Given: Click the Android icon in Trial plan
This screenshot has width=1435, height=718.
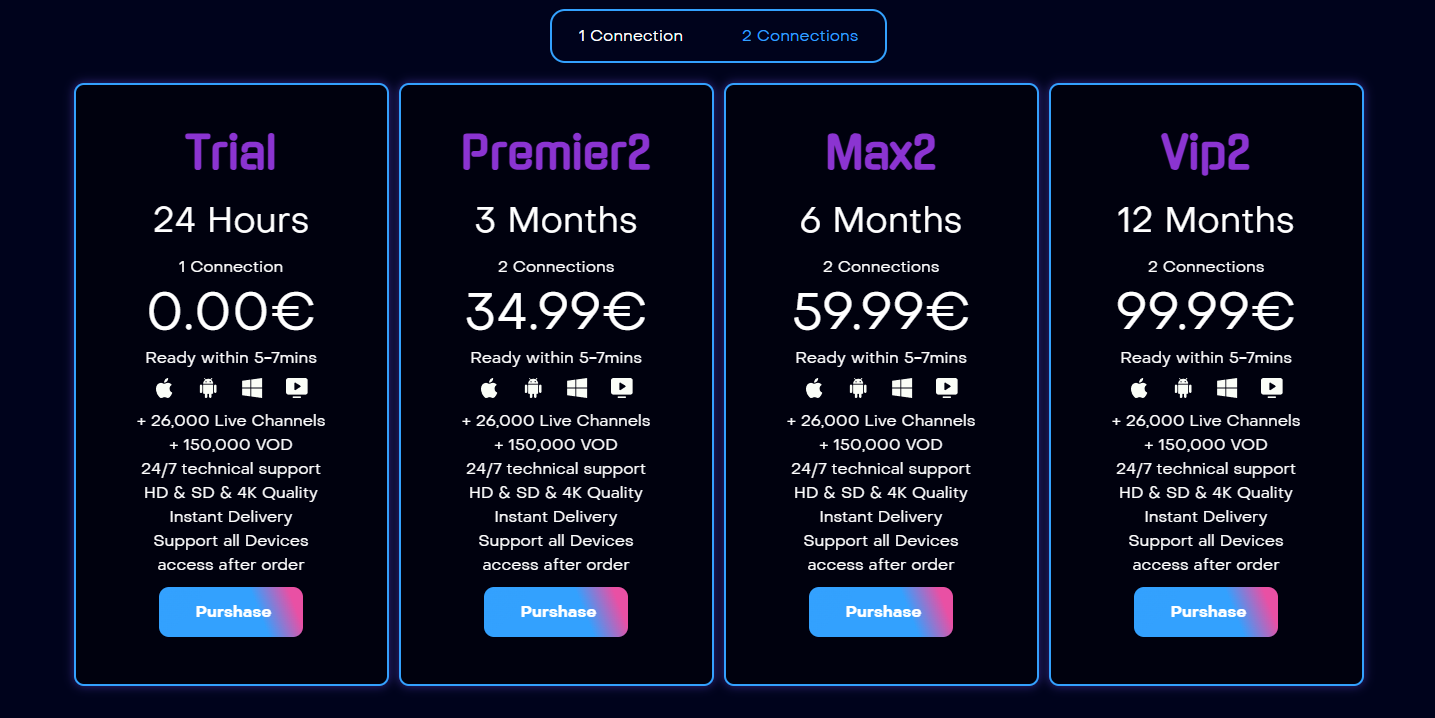Looking at the screenshot, I should (208, 387).
